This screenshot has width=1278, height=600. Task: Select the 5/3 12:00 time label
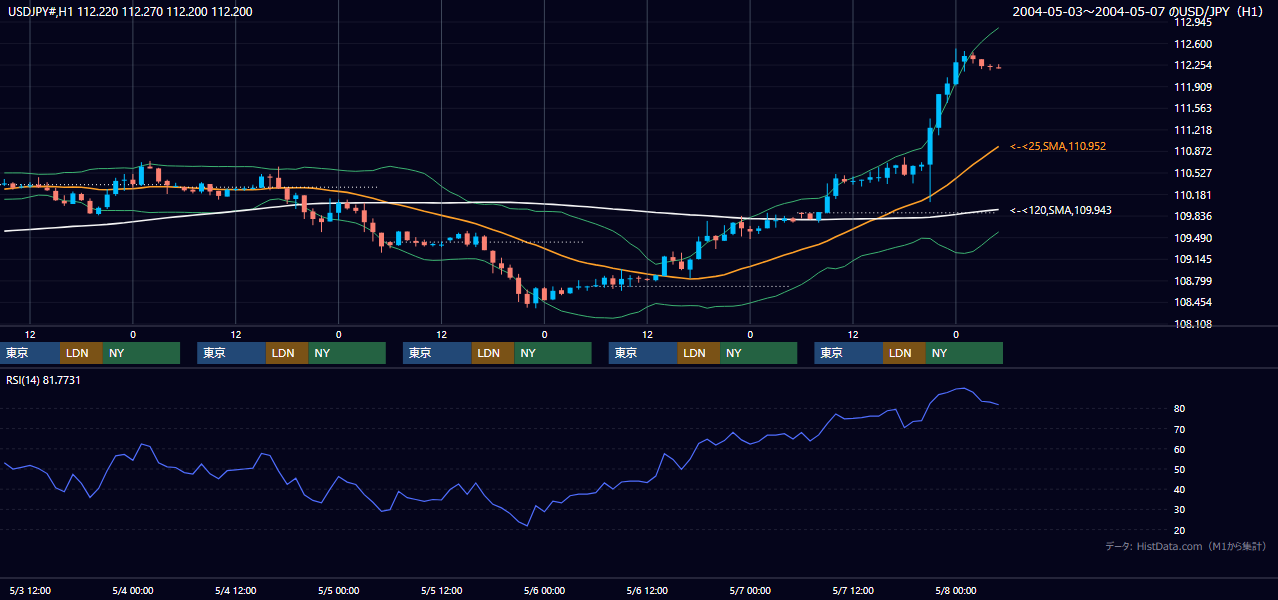(30, 590)
